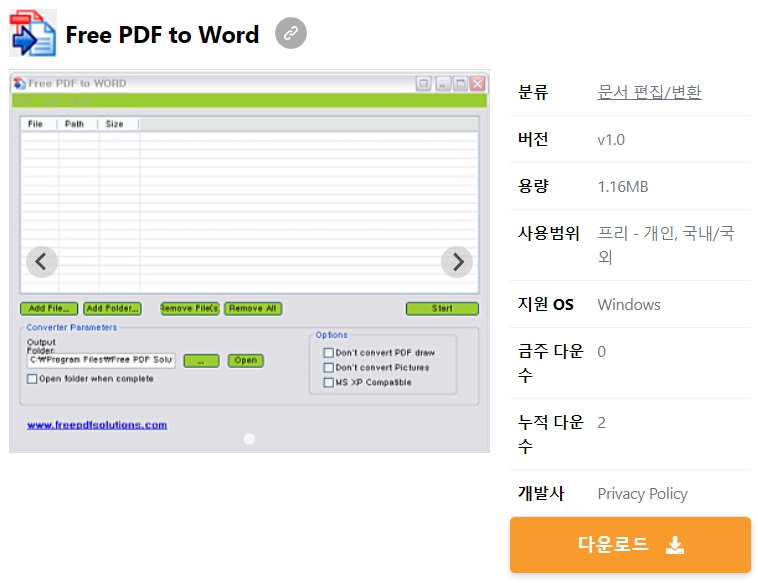
Task: Show the next screenshot with right arrow
Action: pyautogui.click(x=457, y=262)
